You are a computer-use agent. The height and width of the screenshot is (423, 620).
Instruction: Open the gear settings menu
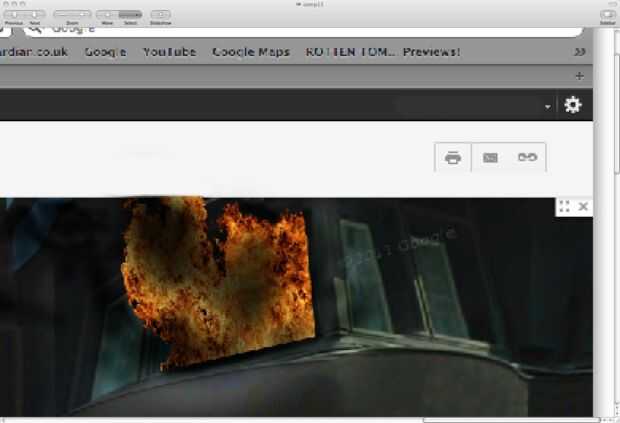[x=573, y=105]
